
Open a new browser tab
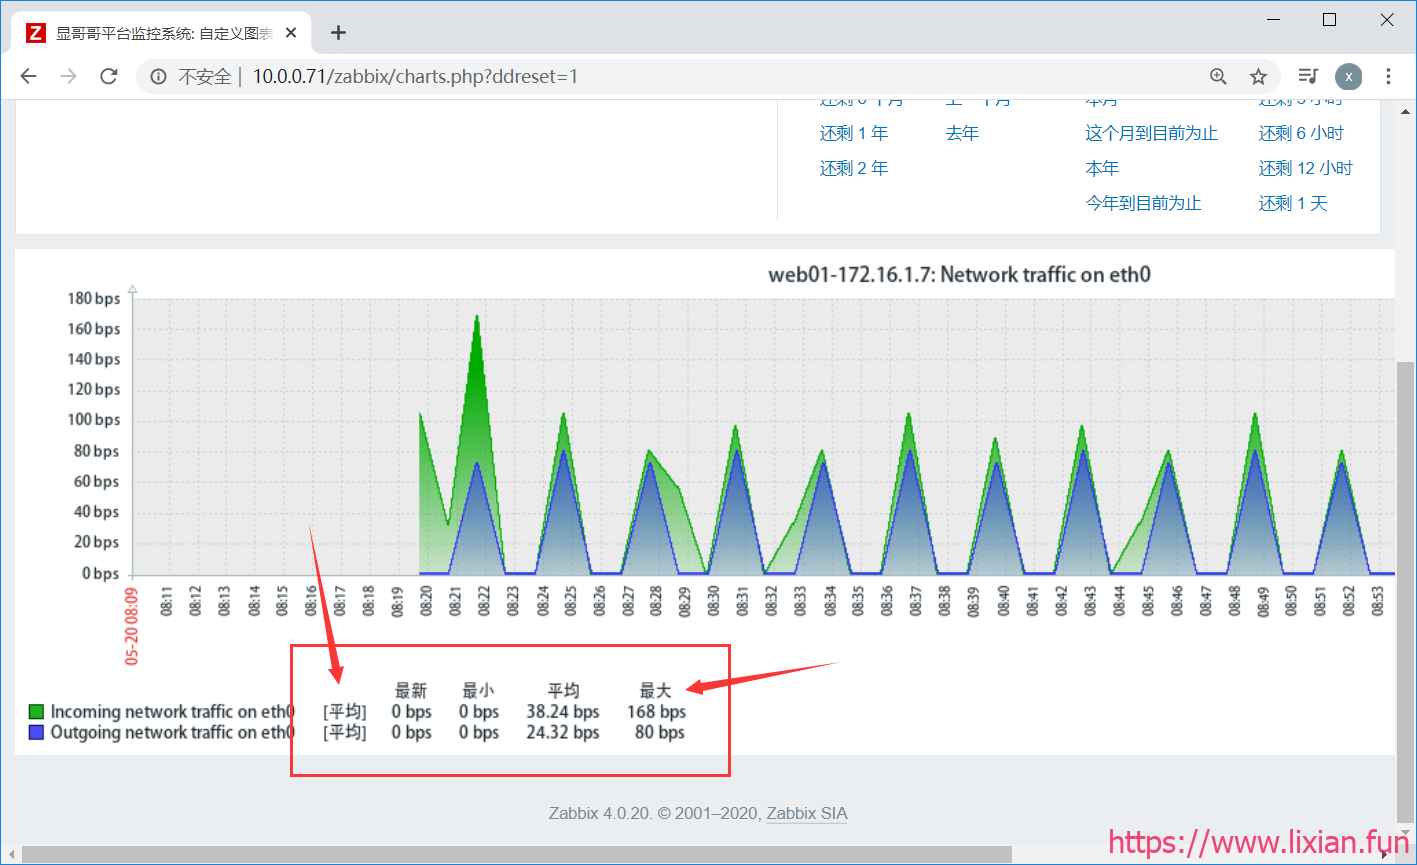coord(338,32)
